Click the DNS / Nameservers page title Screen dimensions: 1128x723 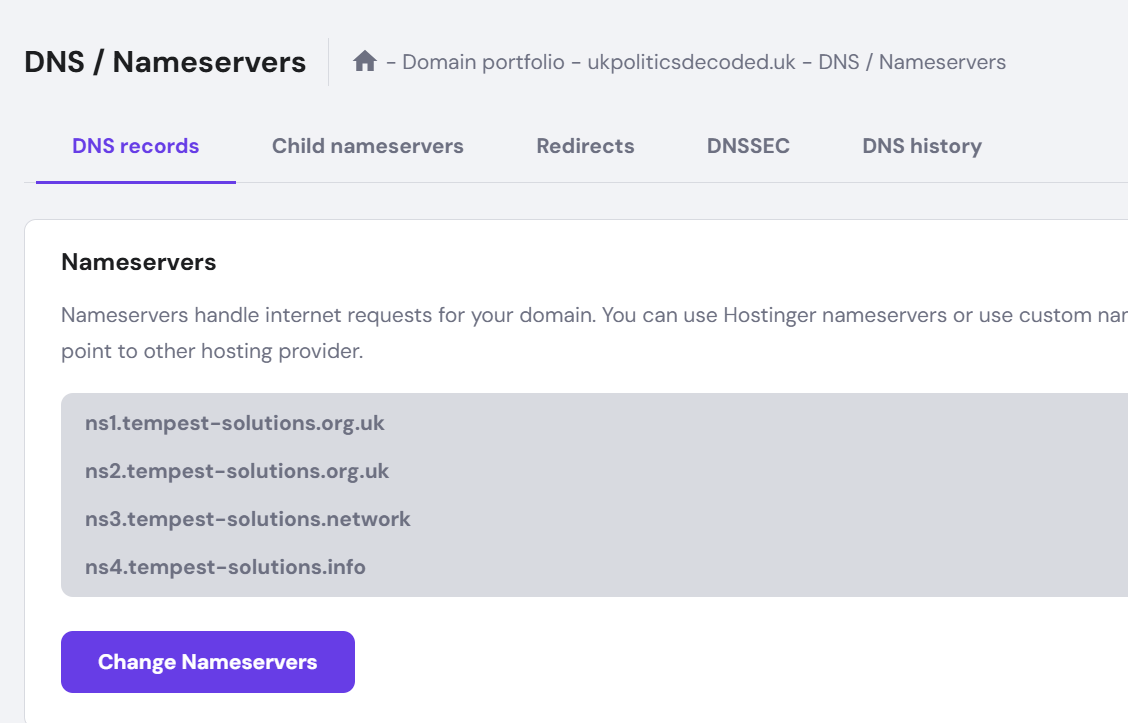(x=165, y=62)
